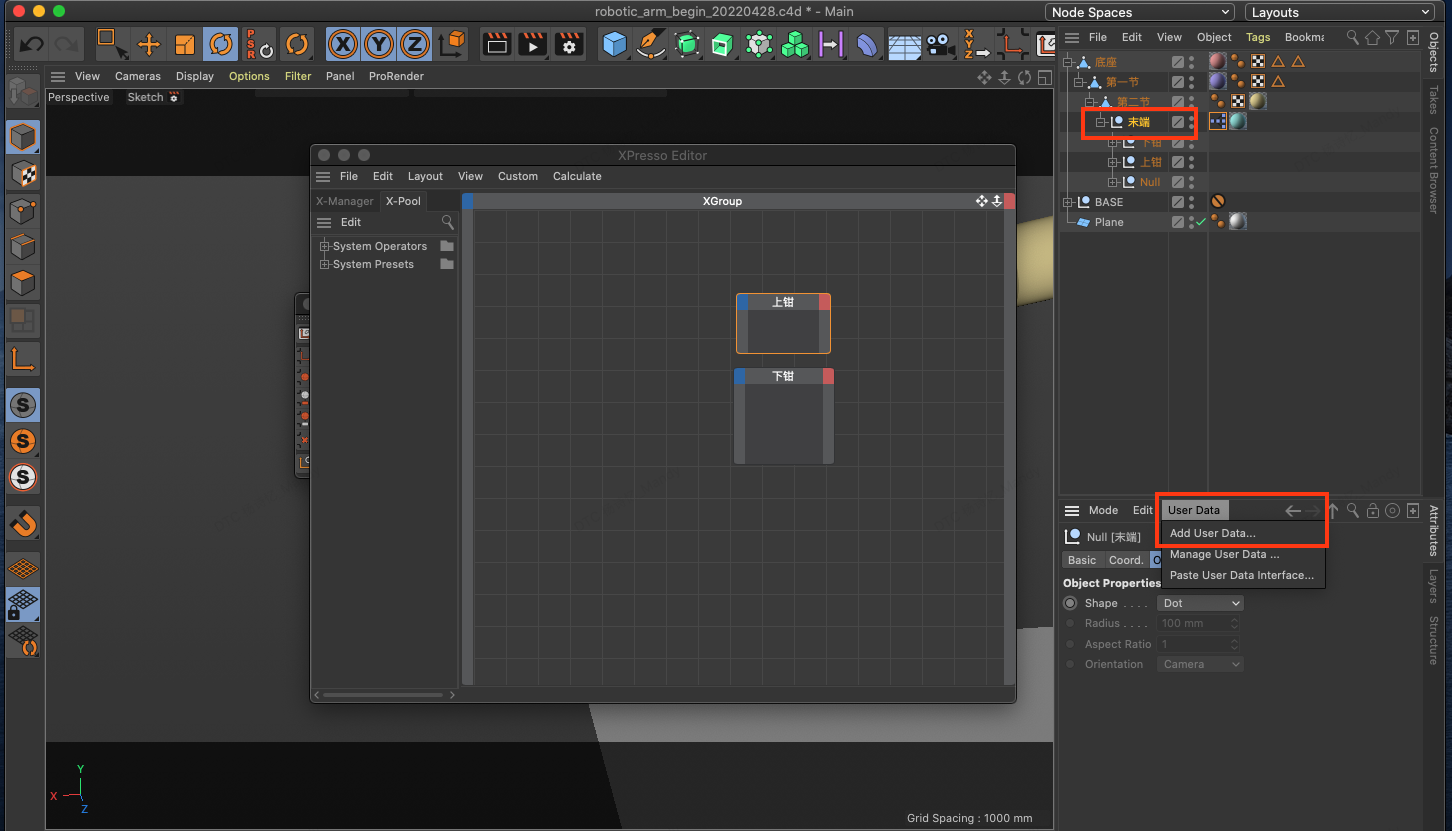Click the Model mode cube in left palette
The height and width of the screenshot is (831, 1452).
coord(23,137)
